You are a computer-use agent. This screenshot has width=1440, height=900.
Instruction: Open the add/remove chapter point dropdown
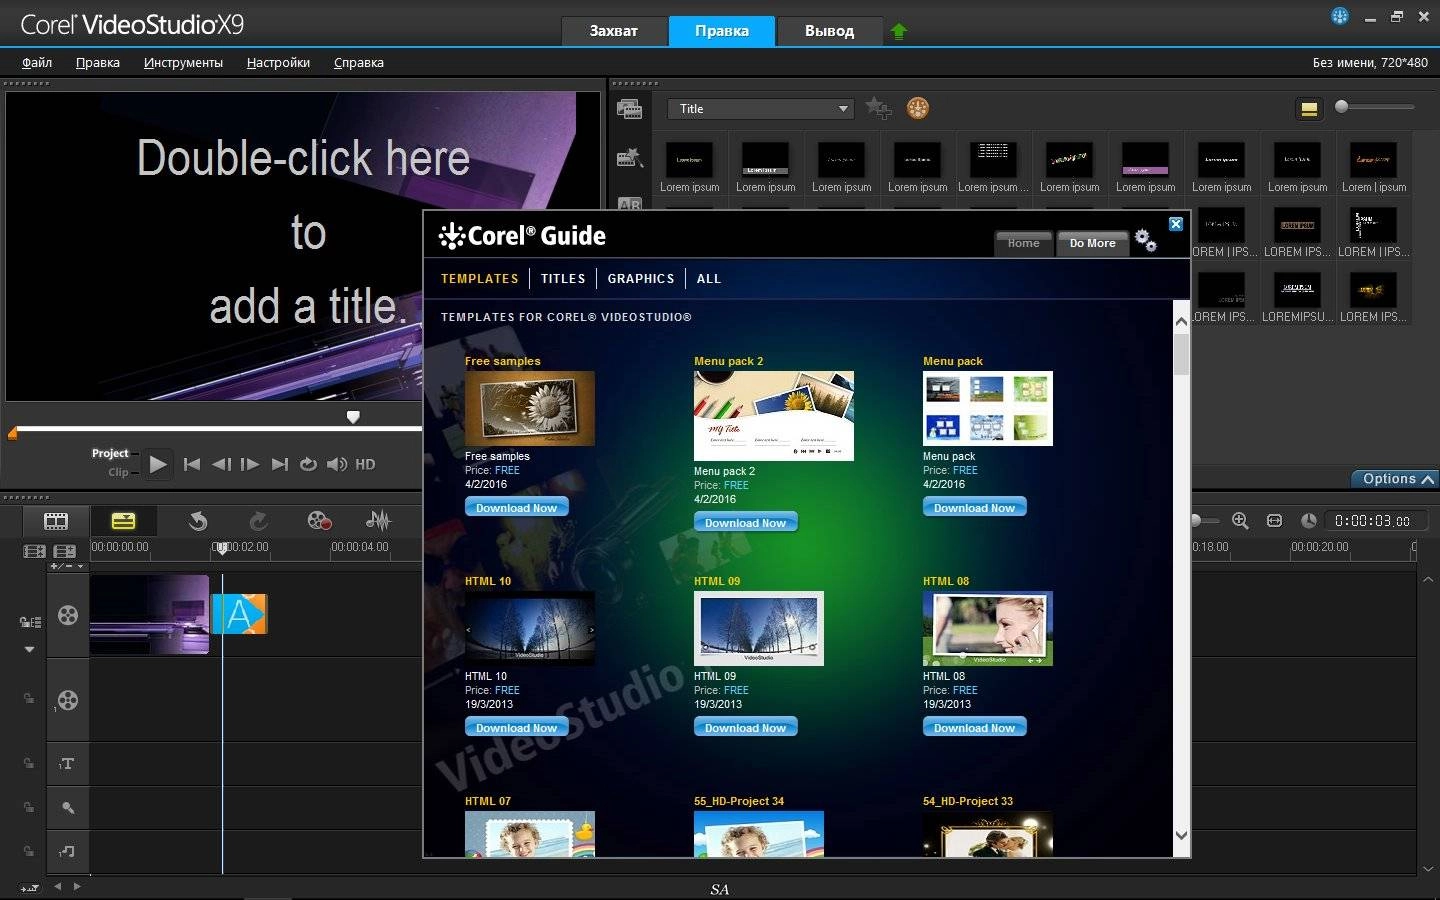[x=67, y=567]
